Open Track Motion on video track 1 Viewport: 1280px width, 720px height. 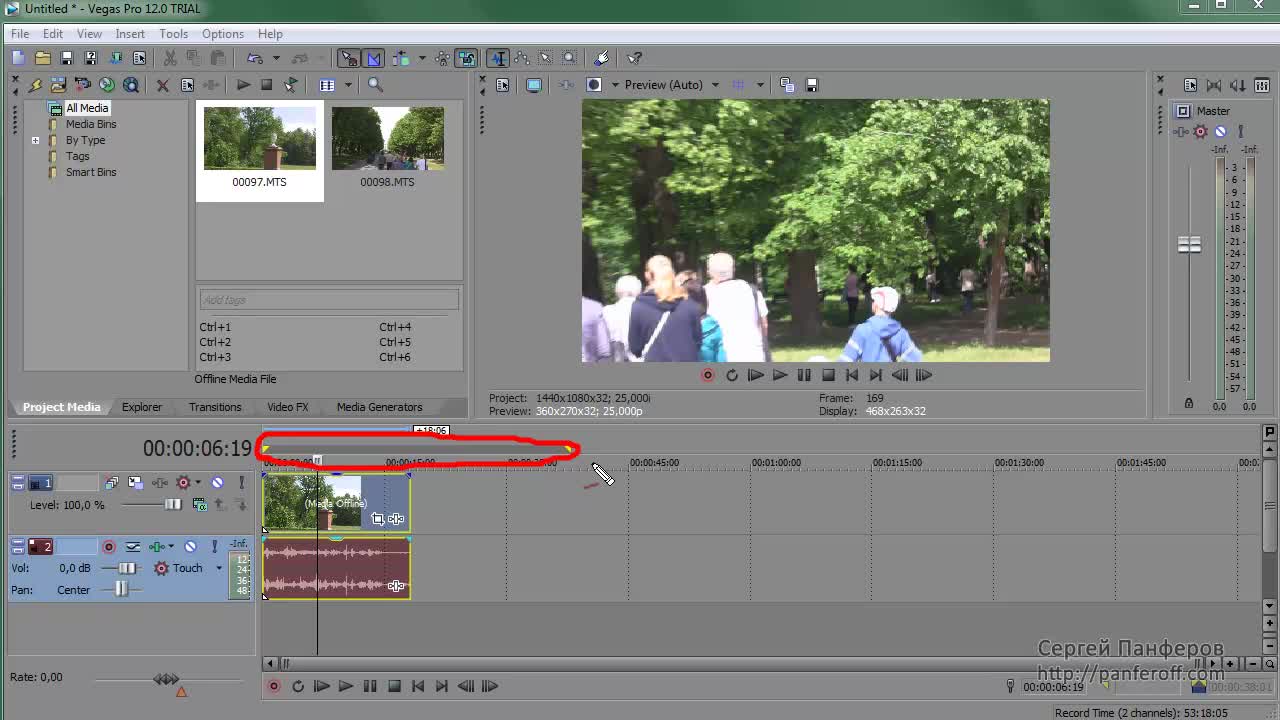click(x=135, y=483)
